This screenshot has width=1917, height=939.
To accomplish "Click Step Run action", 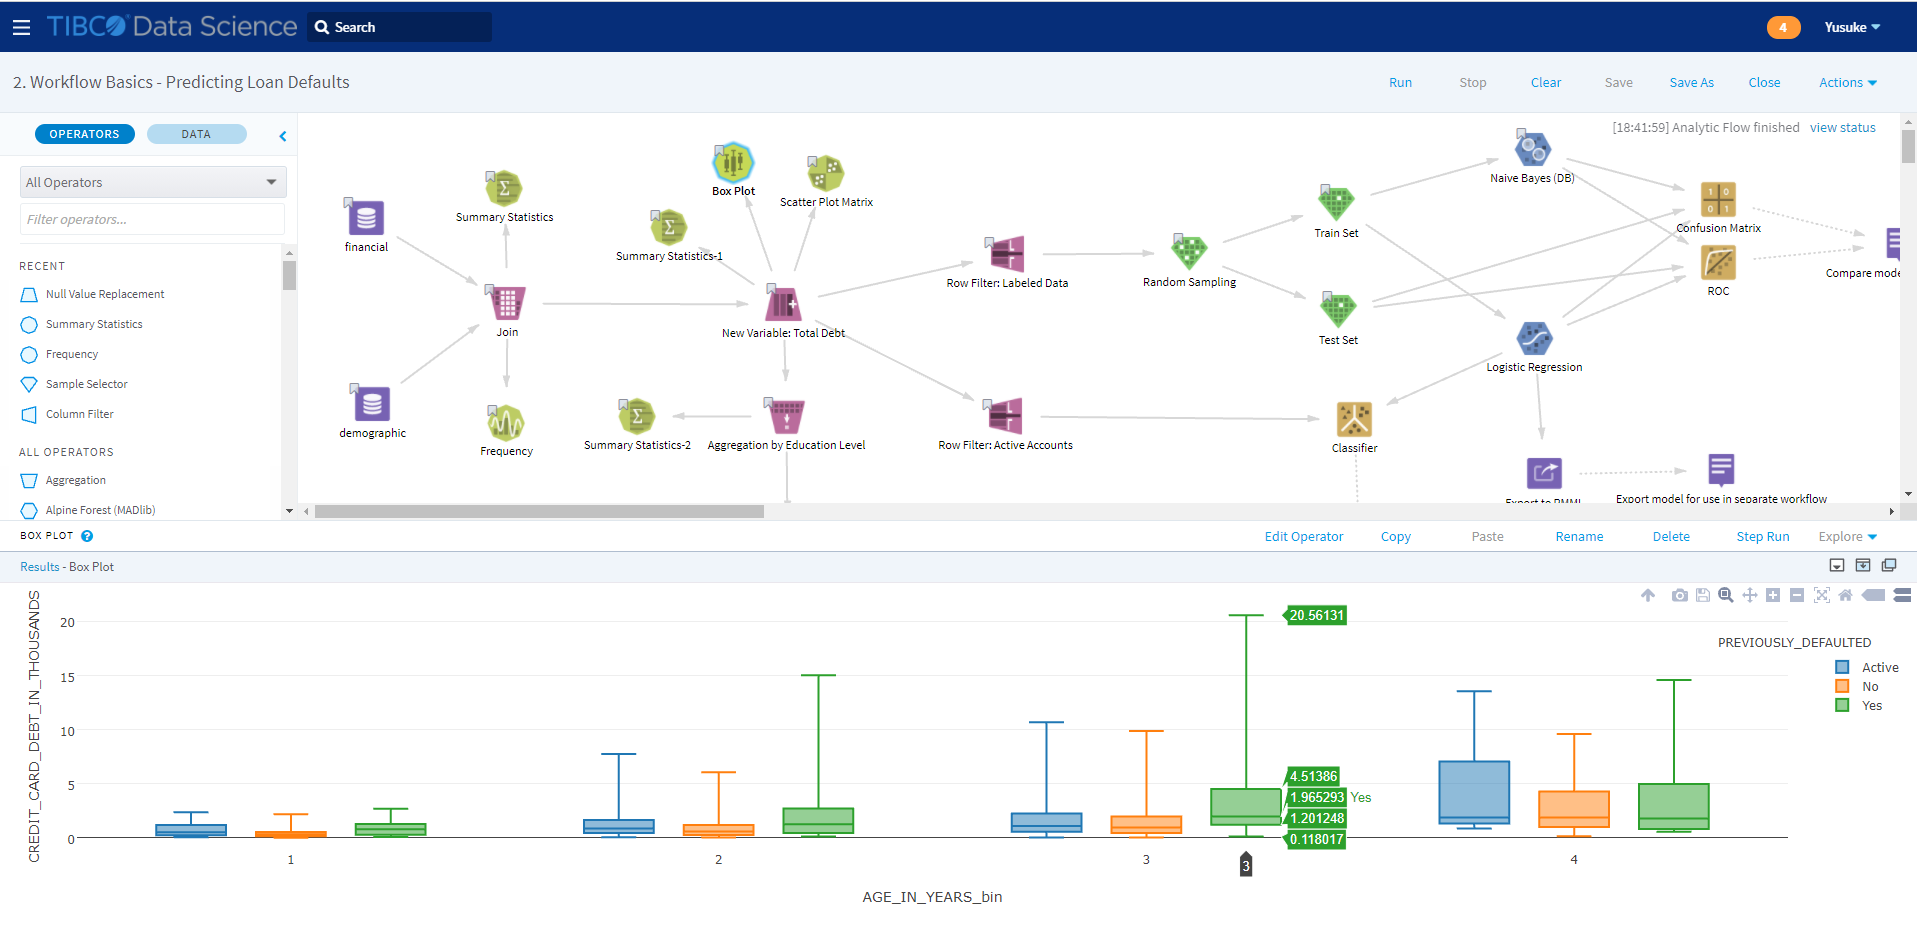I will tap(1763, 537).
